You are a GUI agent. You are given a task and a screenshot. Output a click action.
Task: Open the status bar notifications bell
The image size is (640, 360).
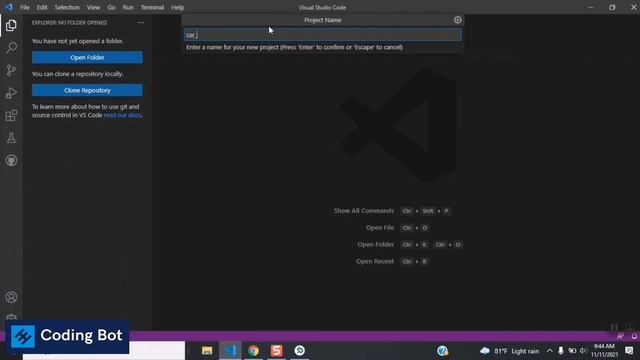(x=634, y=336)
